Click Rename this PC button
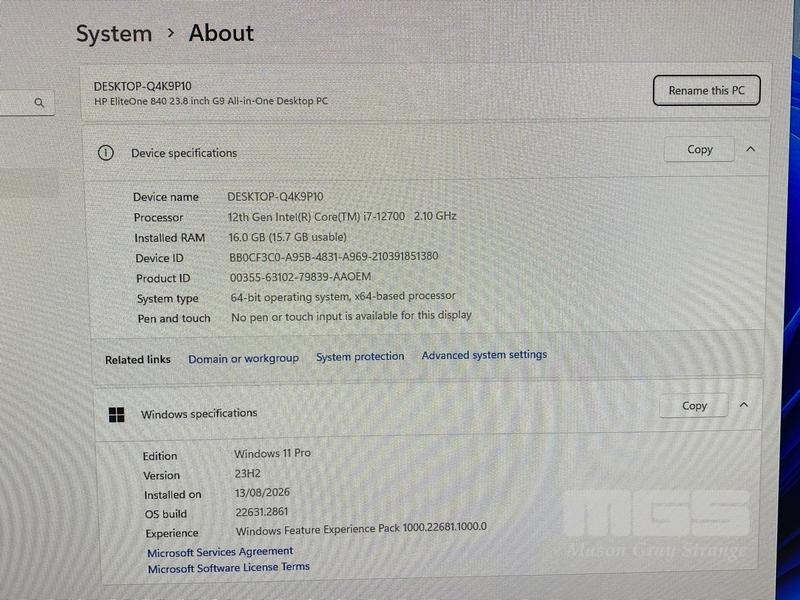 click(x=707, y=90)
